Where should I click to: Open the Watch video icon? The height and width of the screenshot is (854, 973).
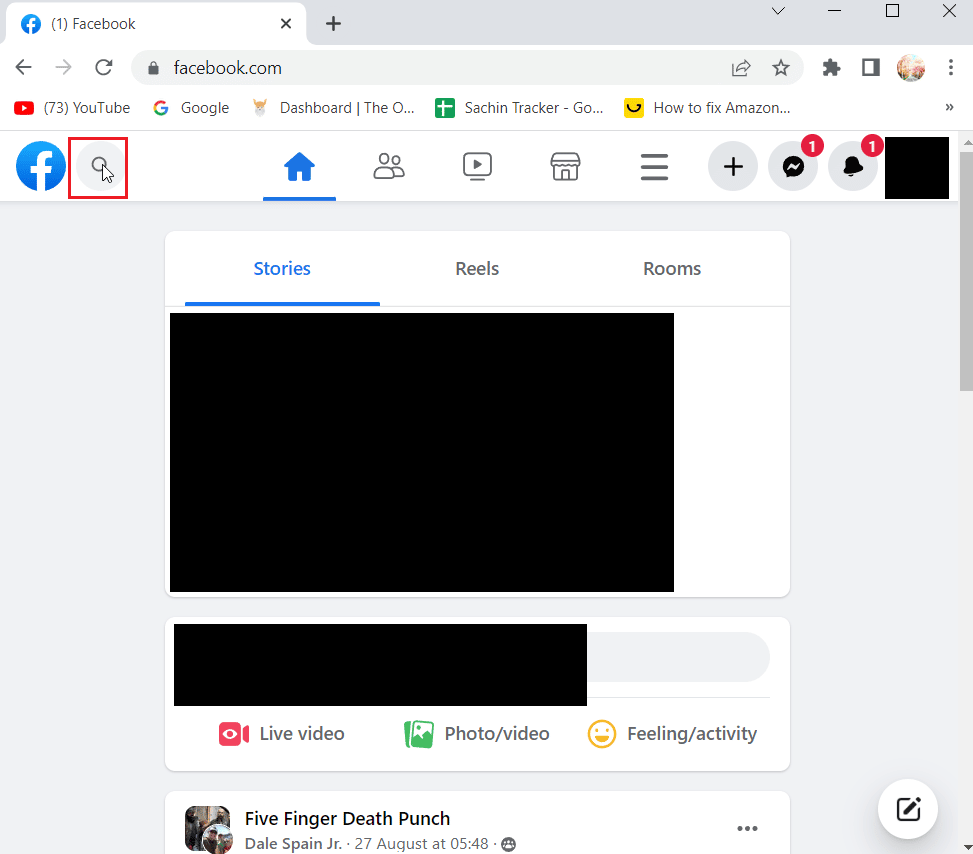(477, 166)
